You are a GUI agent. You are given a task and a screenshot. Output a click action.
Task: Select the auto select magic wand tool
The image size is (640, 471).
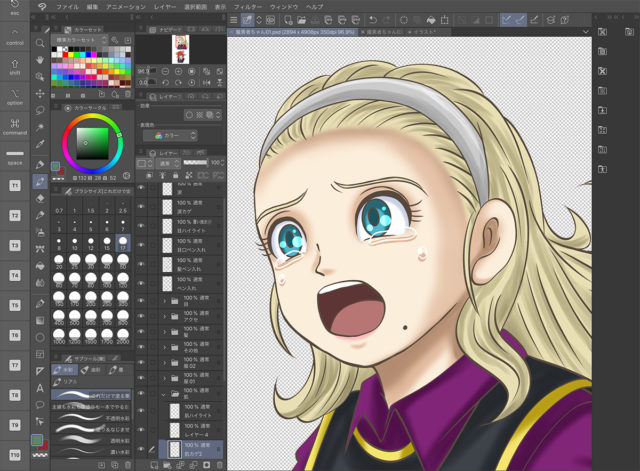point(40,127)
